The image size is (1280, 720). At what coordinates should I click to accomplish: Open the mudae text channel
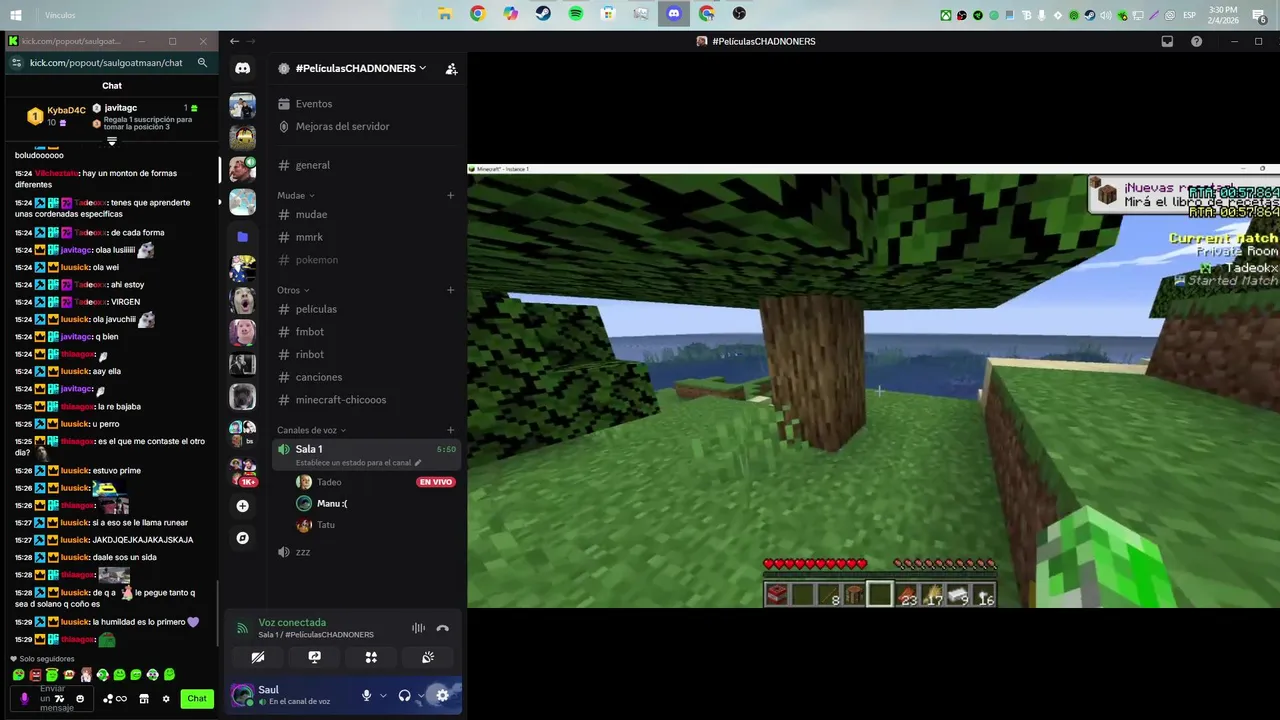[x=366, y=215]
